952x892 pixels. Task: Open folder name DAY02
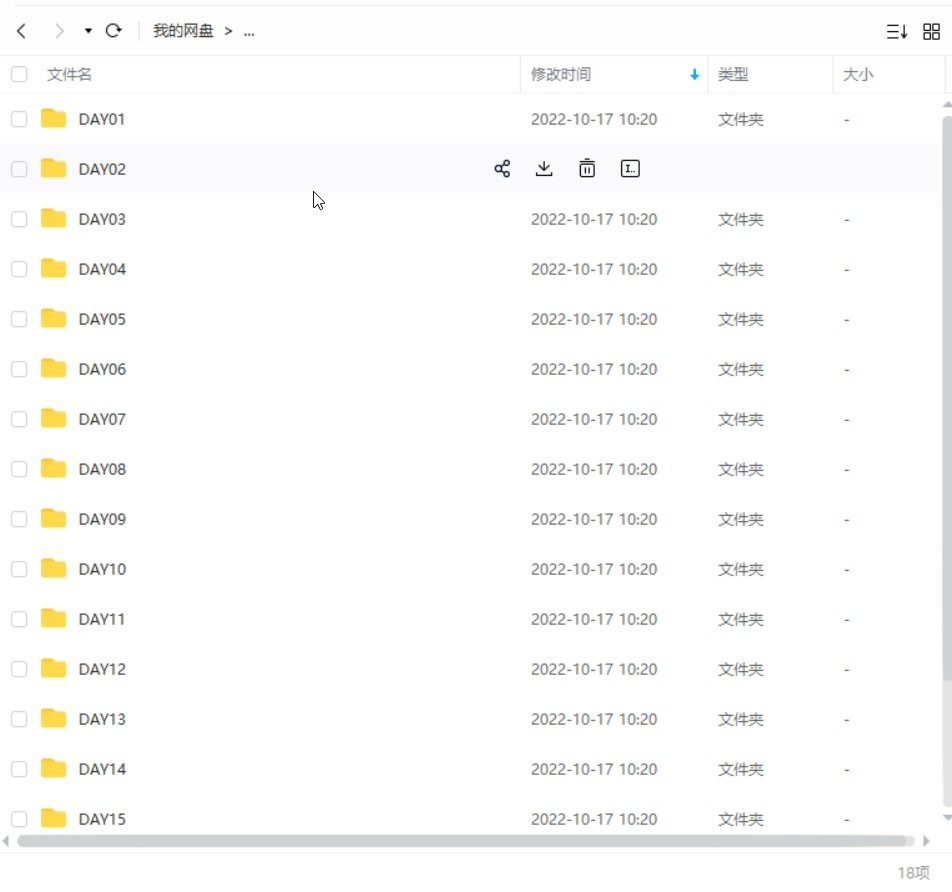pos(102,169)
